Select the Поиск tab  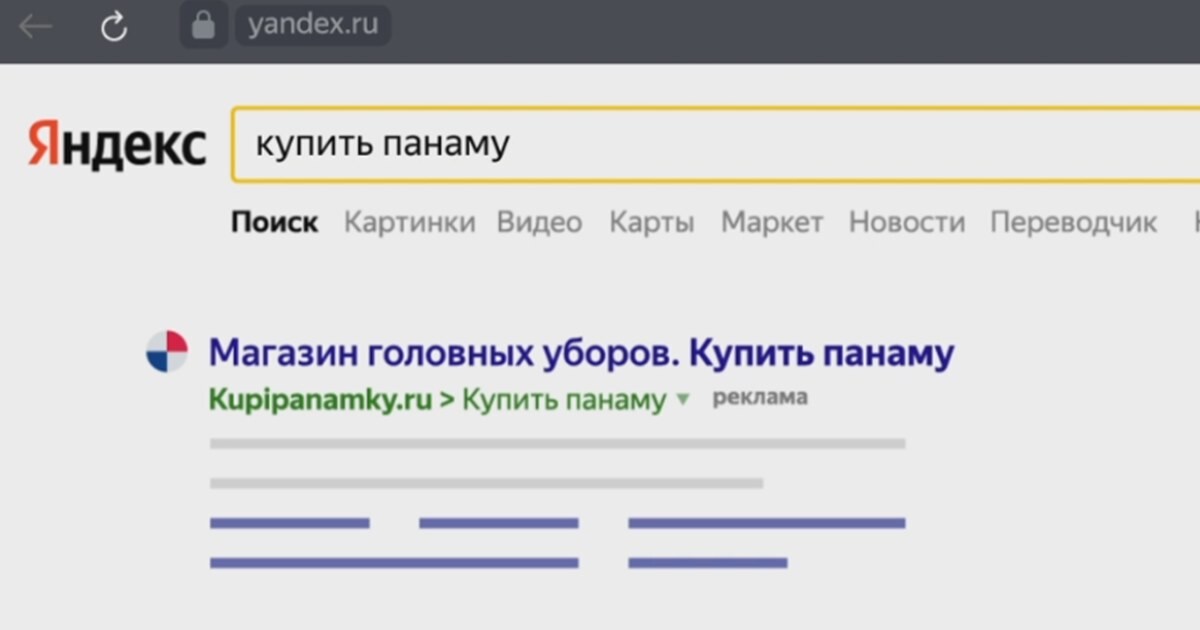coord(274,222)
